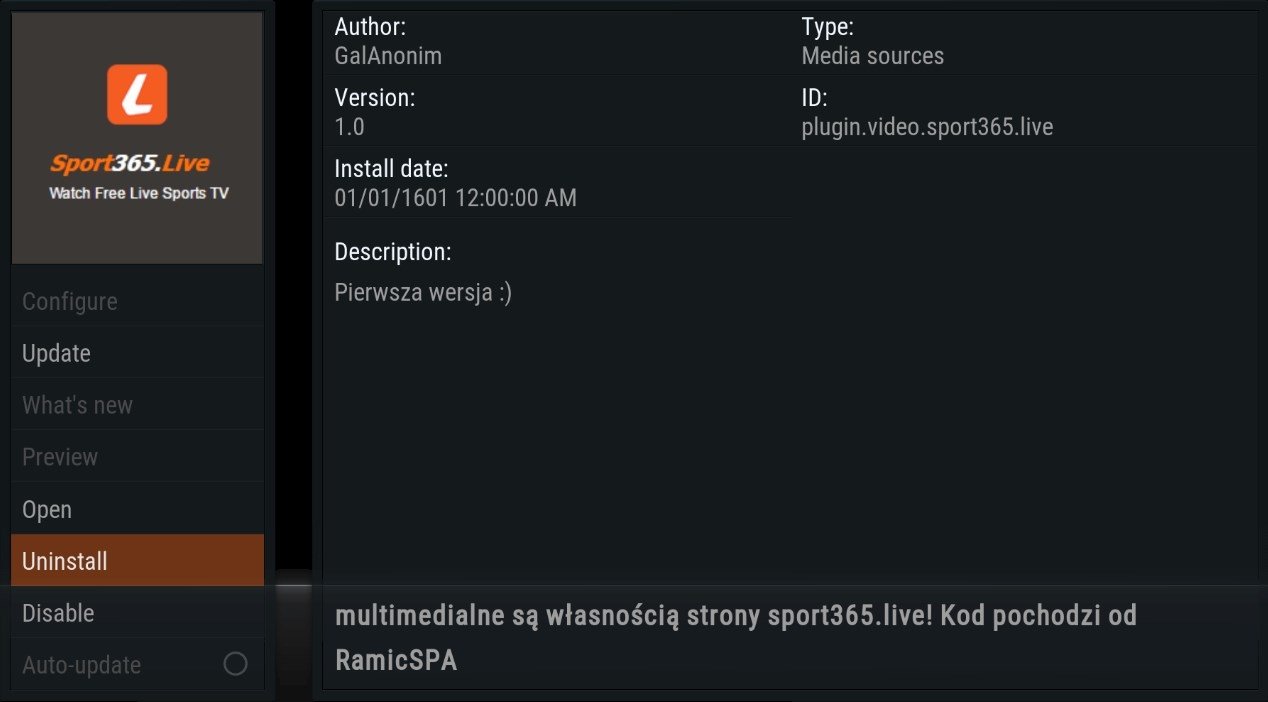1268x702 pixels.
Task: Select the Auto-update option label
Action: tap(81, 665)
